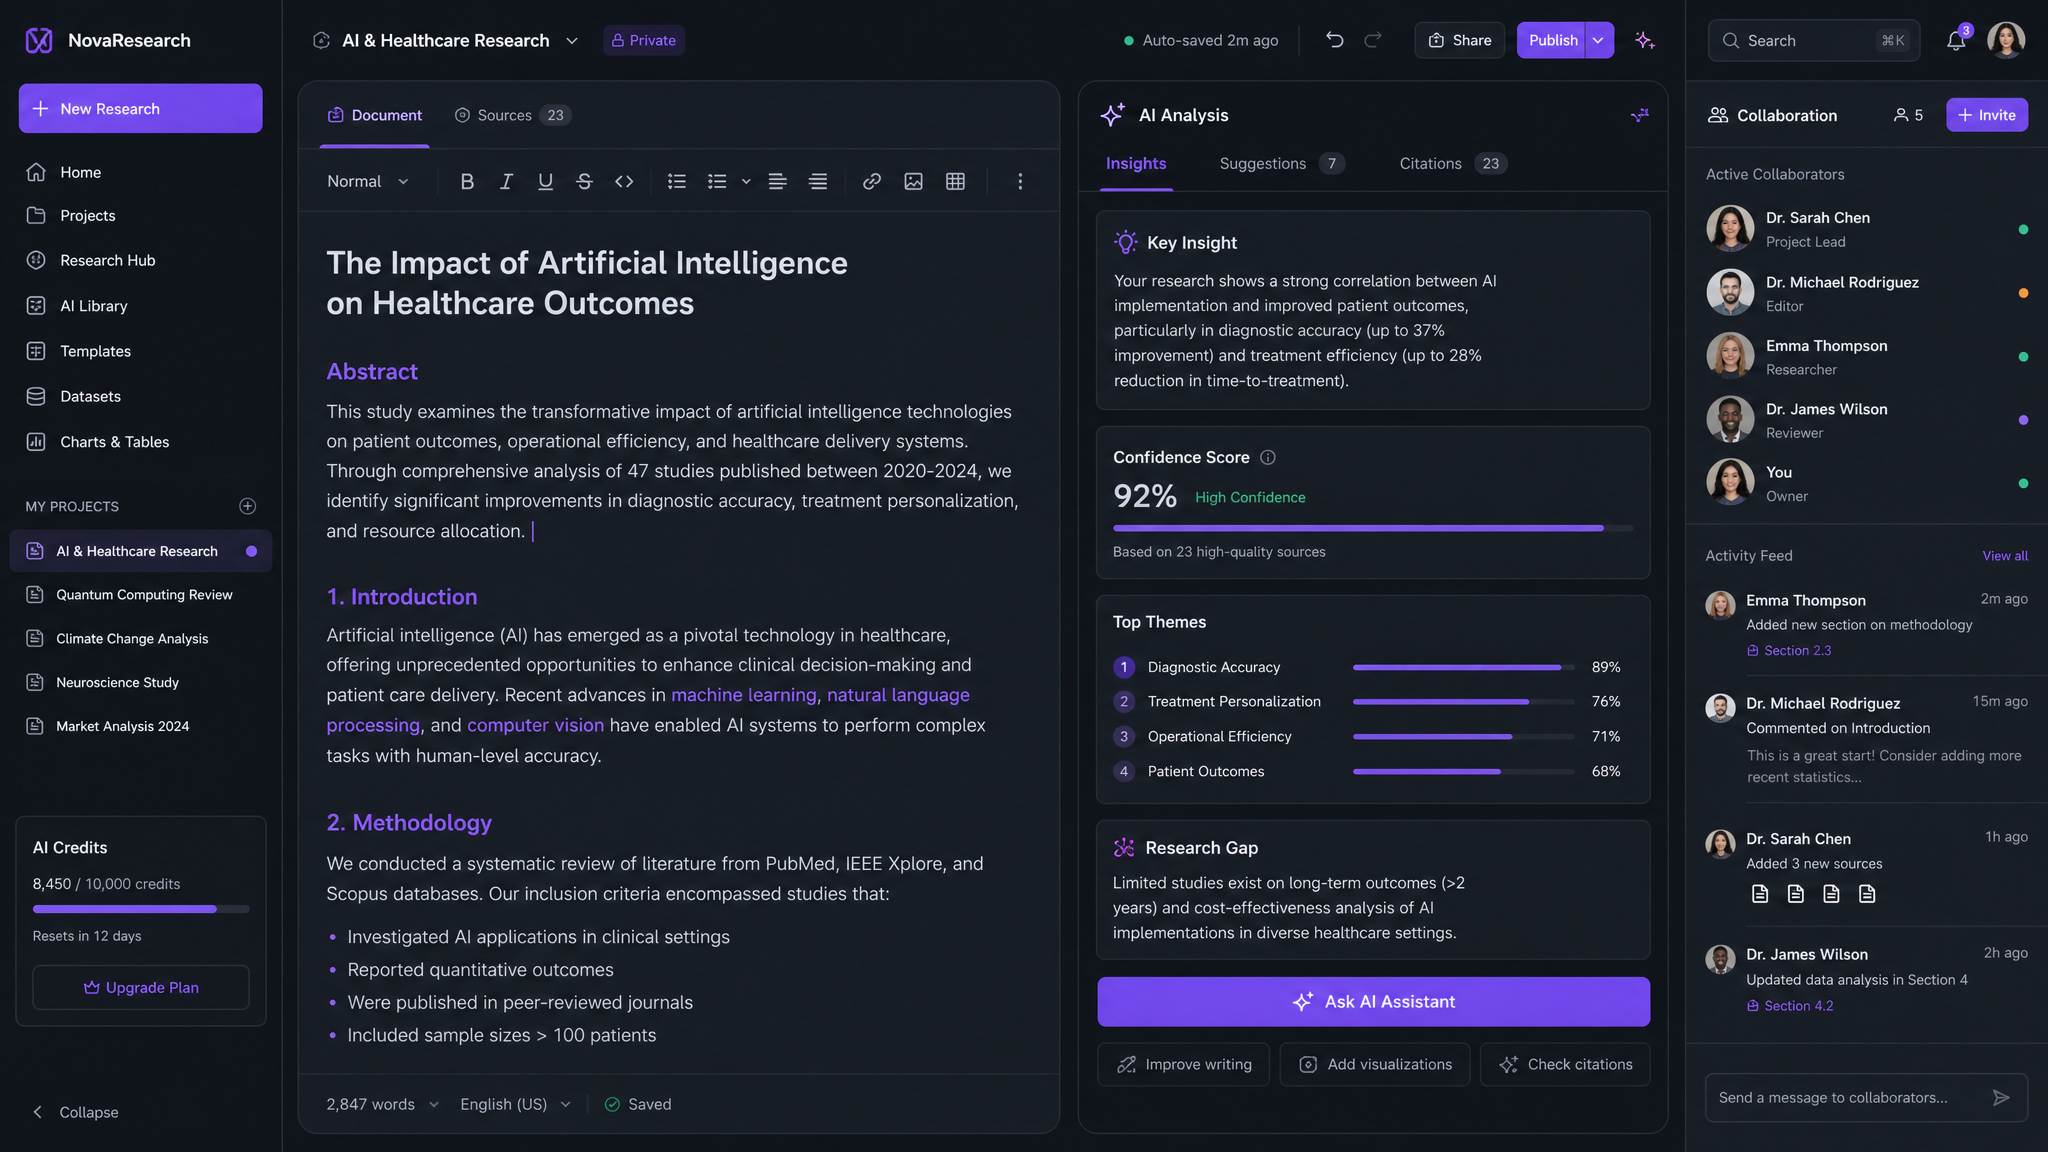The height and width of the screenshot is (1152, 2048).
Task: Insert an image into the document
Action: coord(913,181)
